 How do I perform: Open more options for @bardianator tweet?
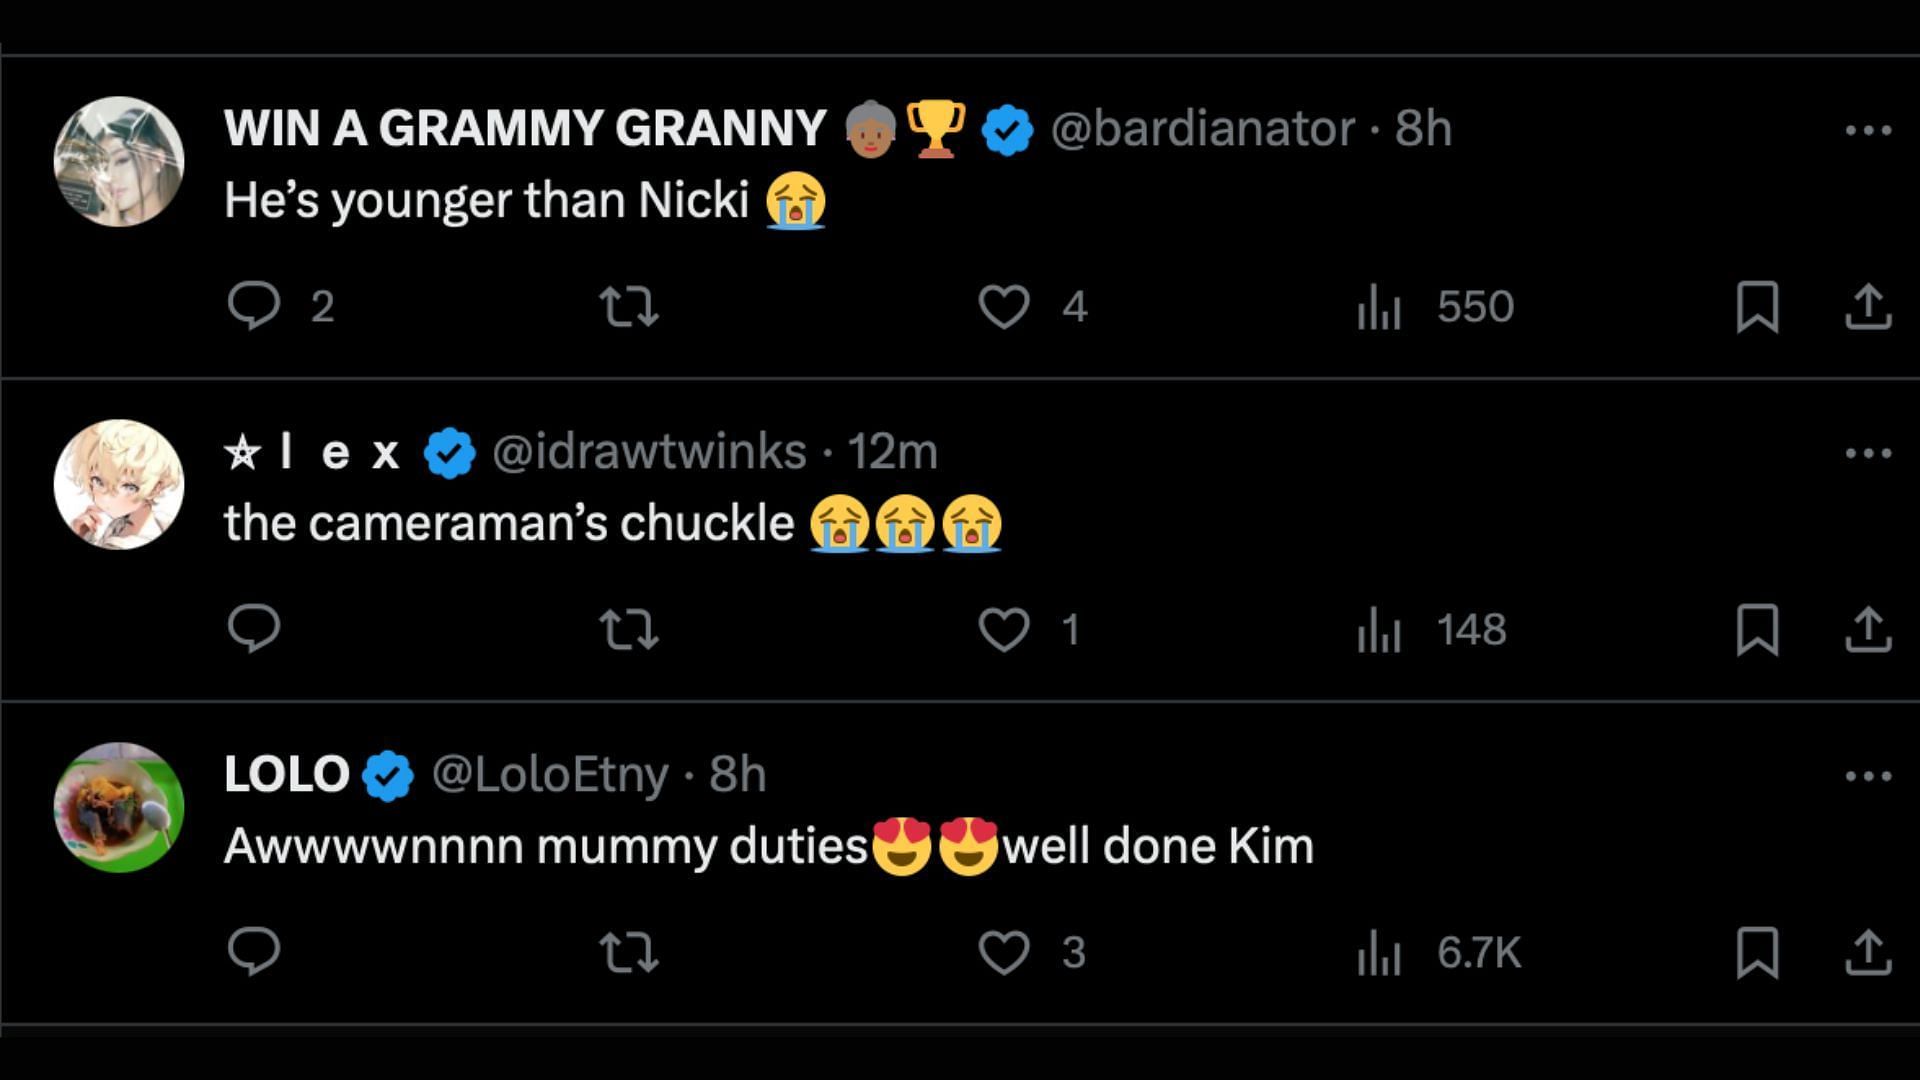(x=1867, y=130)
